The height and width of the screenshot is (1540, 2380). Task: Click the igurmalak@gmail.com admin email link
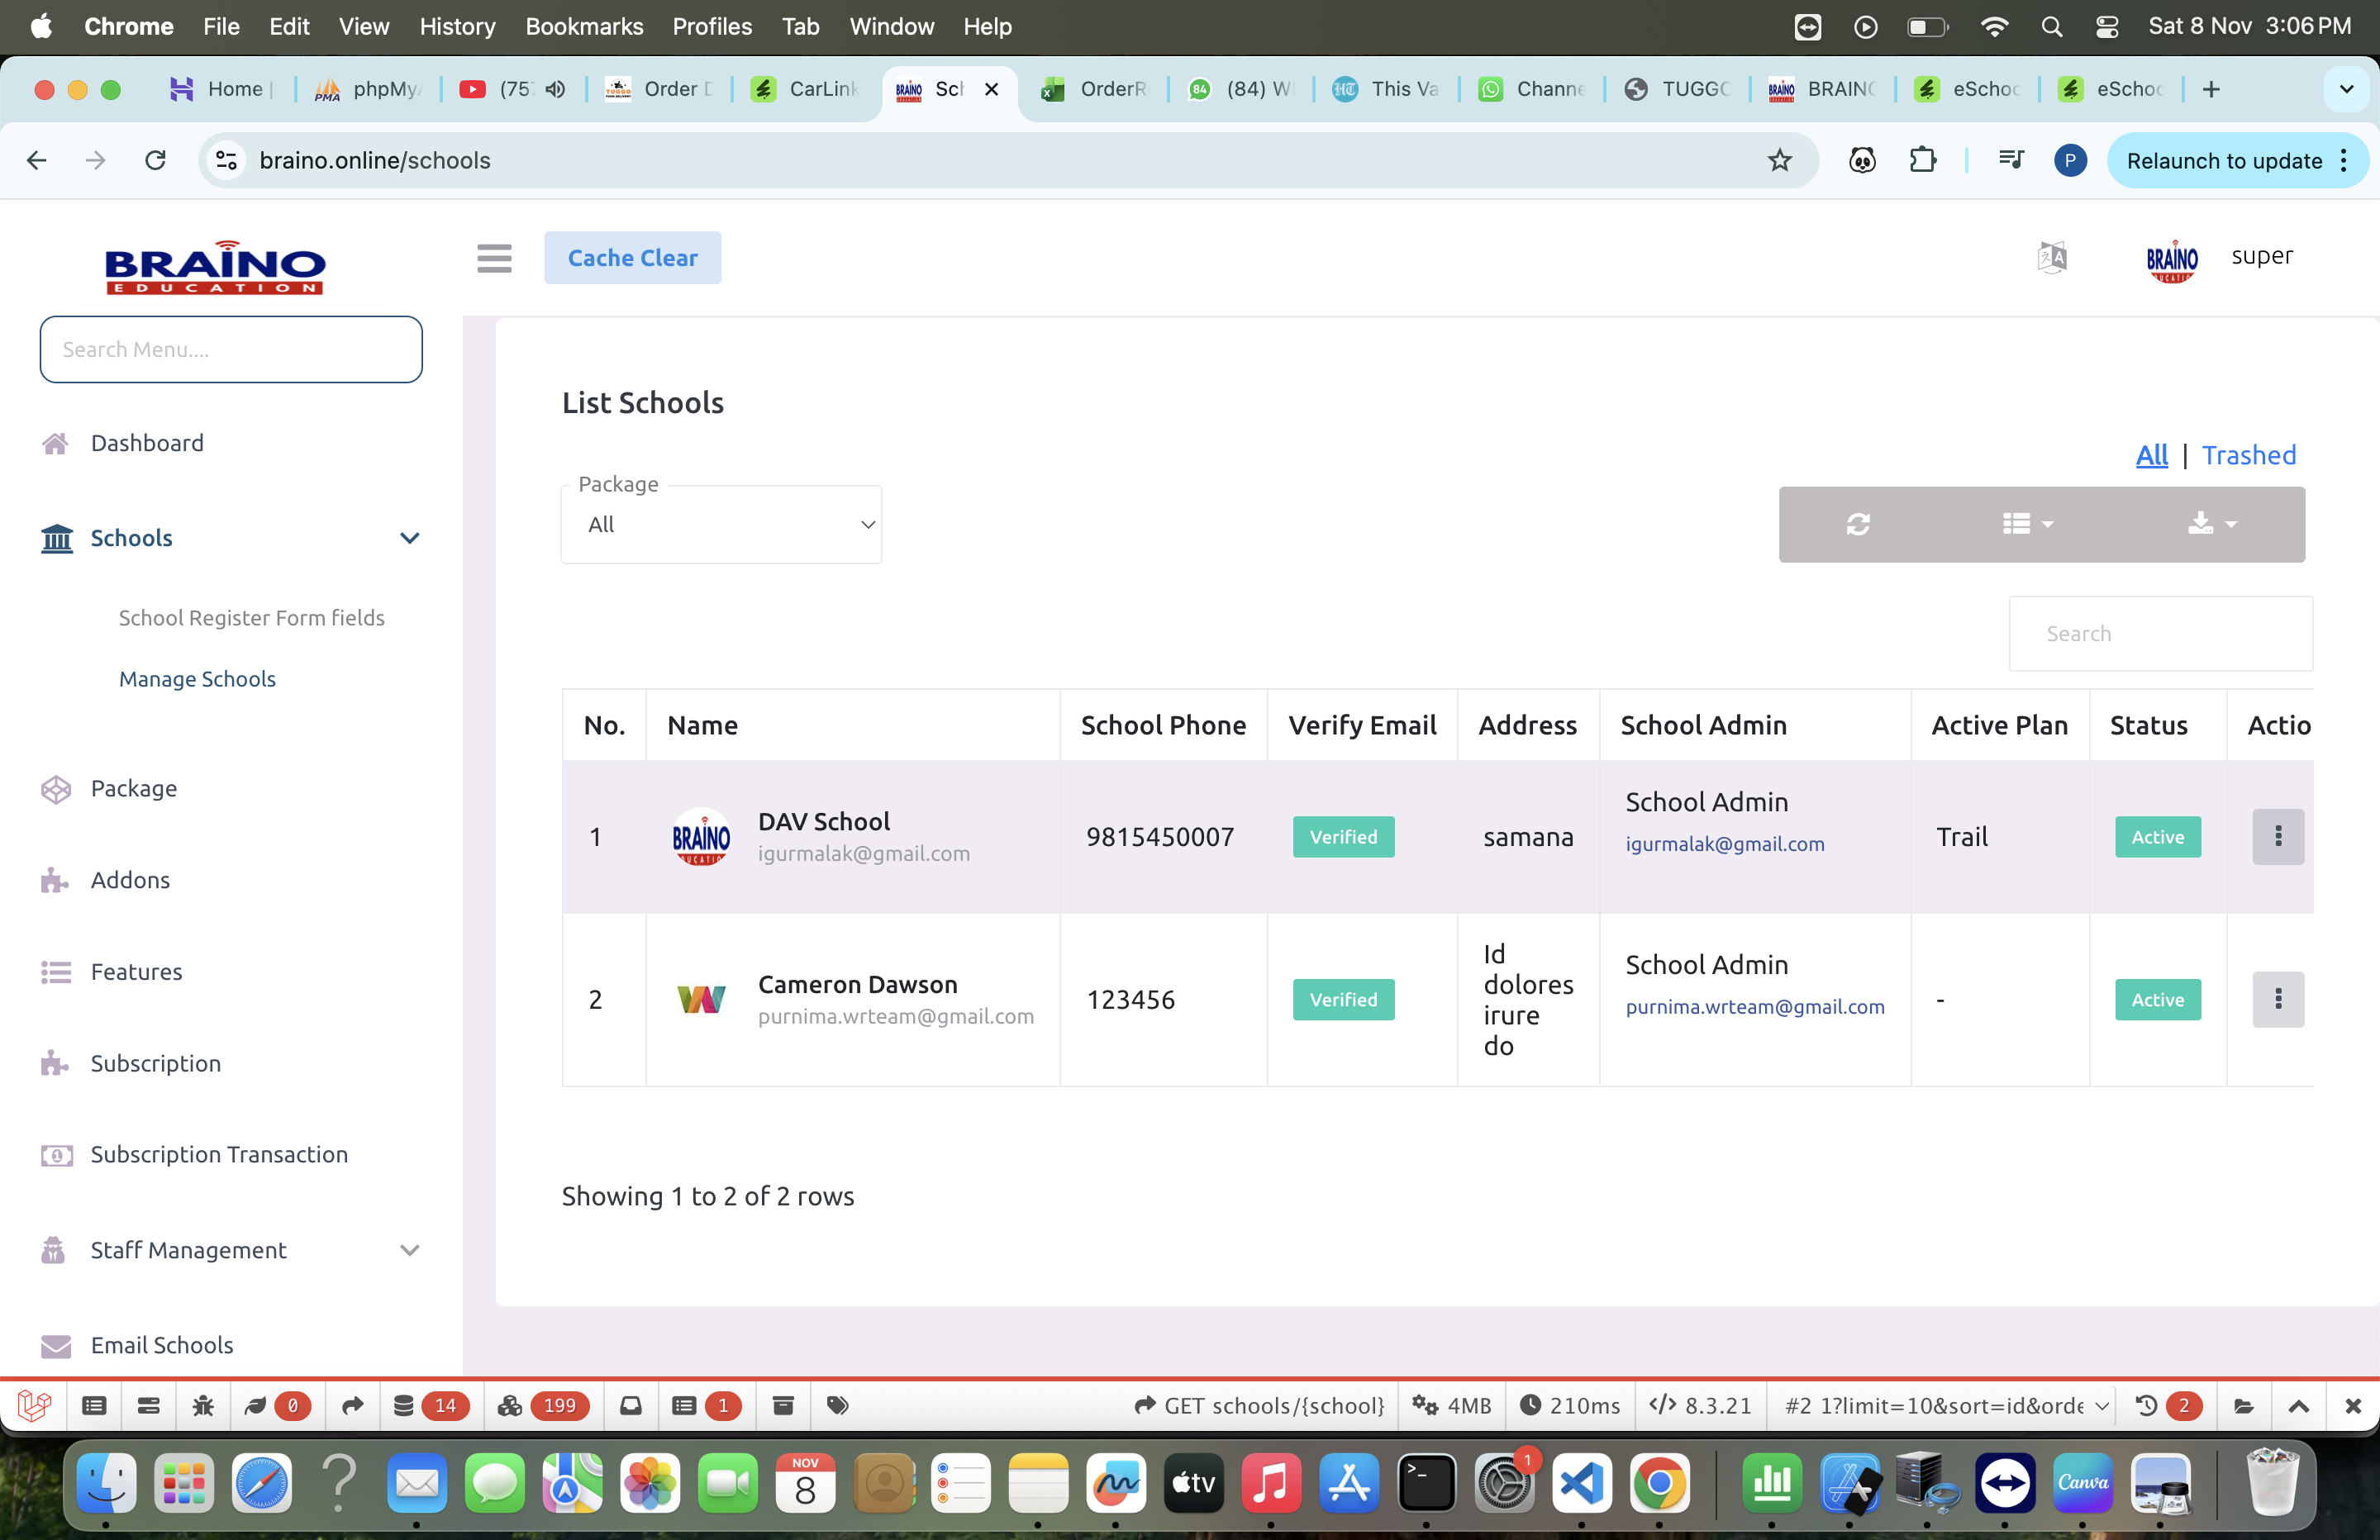(x=1724, y=844)
